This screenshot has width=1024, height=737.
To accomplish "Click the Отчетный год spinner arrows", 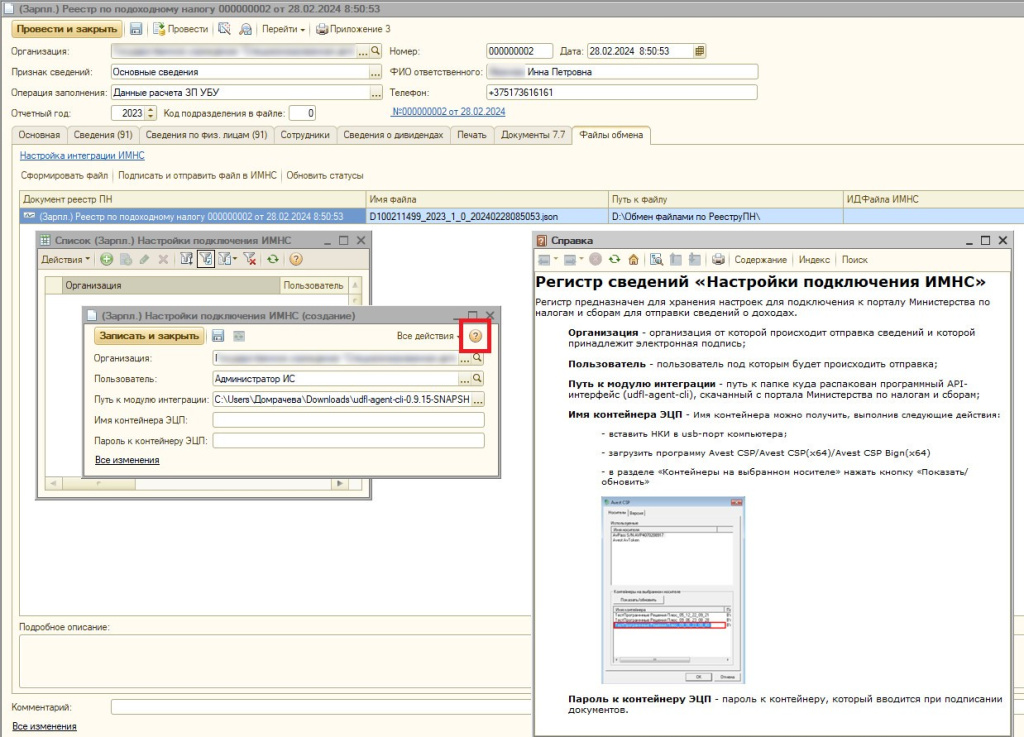I will (151, 113).
